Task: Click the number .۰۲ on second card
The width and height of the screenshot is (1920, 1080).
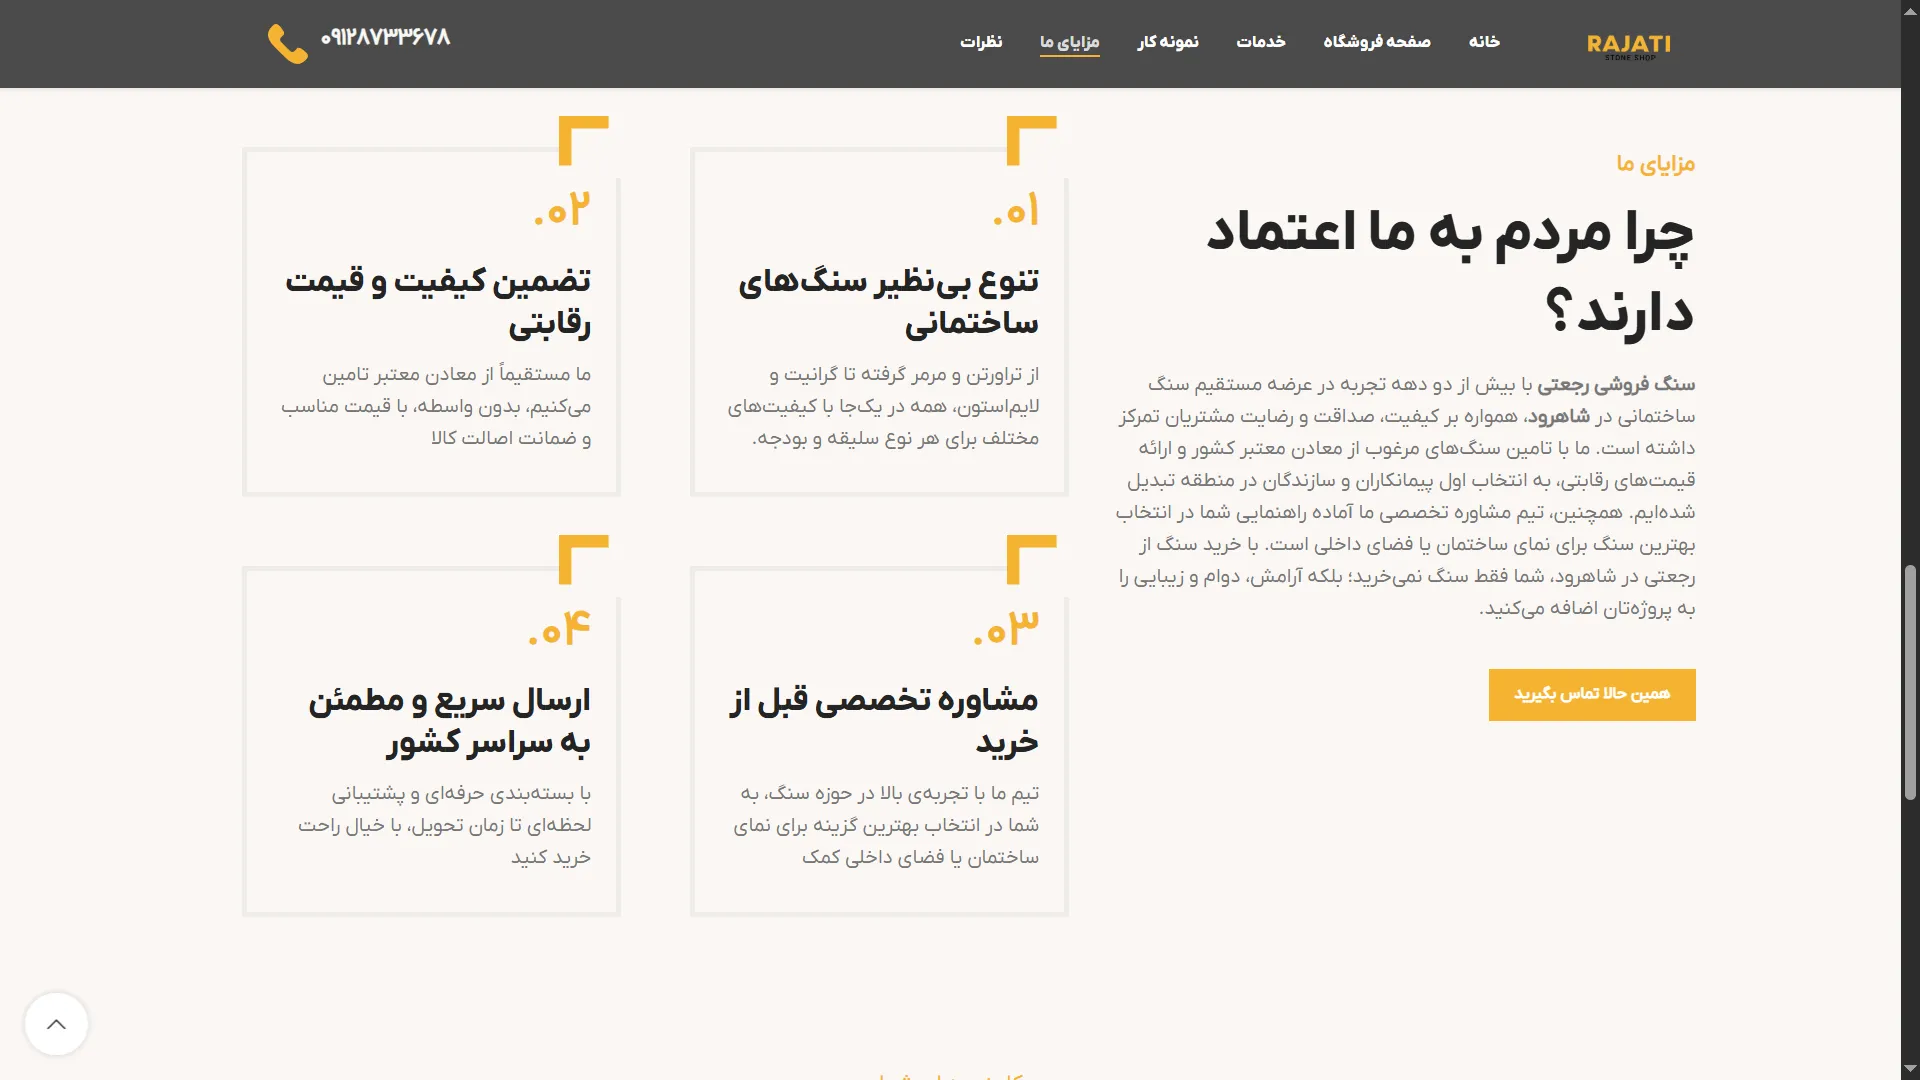Action: (x=562, y=210)
